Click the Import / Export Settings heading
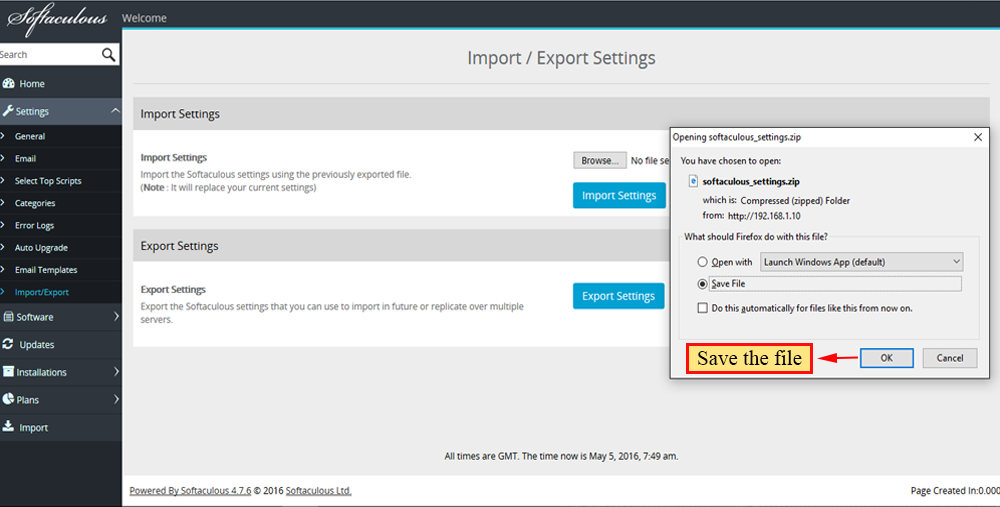 point(561,58)
